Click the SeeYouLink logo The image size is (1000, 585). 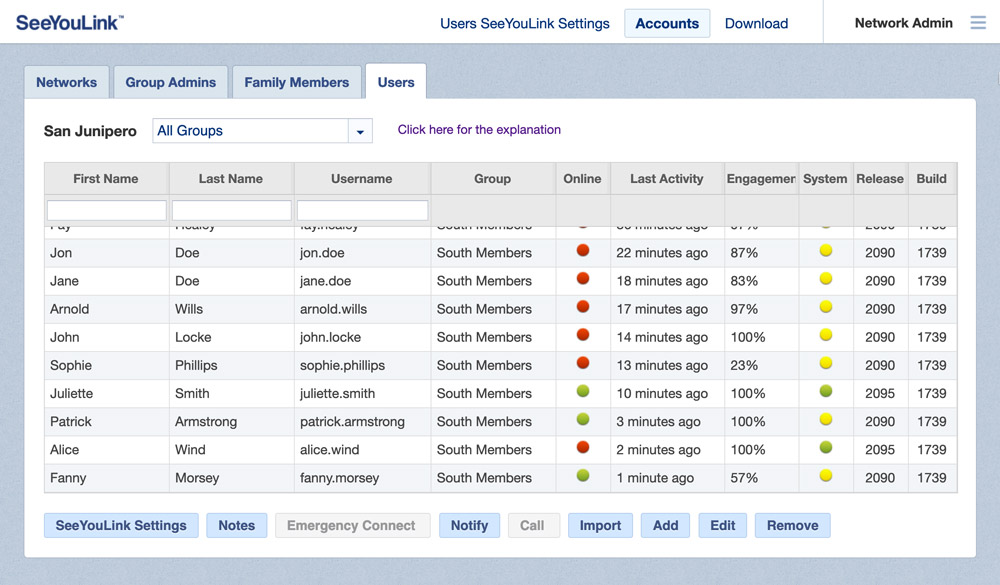tap(70, 23)
